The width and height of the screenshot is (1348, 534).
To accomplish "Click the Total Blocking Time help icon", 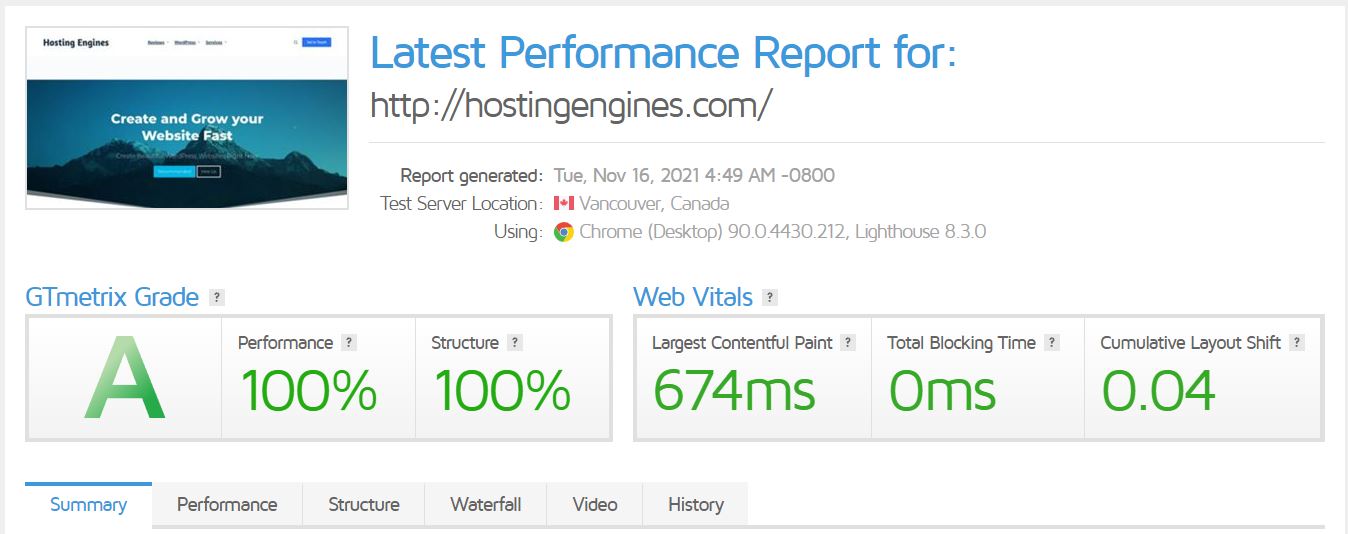I will click(x=1051, y=343).
